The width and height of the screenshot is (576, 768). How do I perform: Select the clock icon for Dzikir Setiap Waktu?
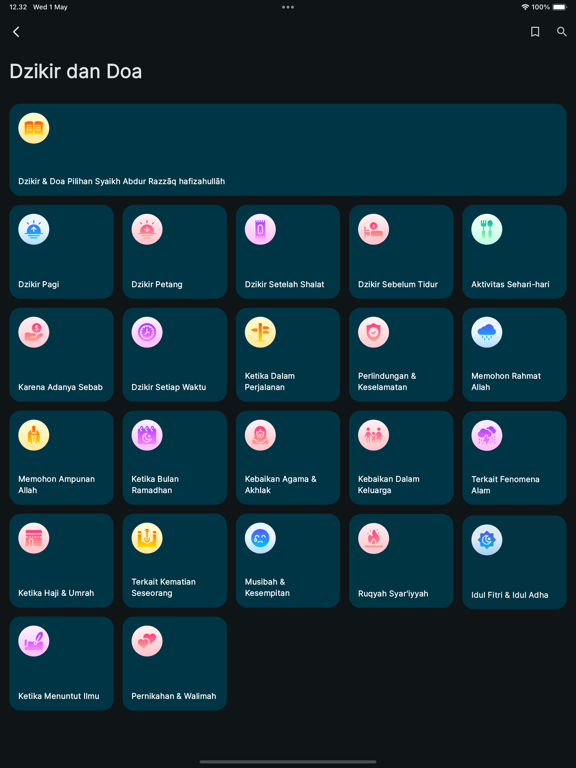(x=147, y=332)
